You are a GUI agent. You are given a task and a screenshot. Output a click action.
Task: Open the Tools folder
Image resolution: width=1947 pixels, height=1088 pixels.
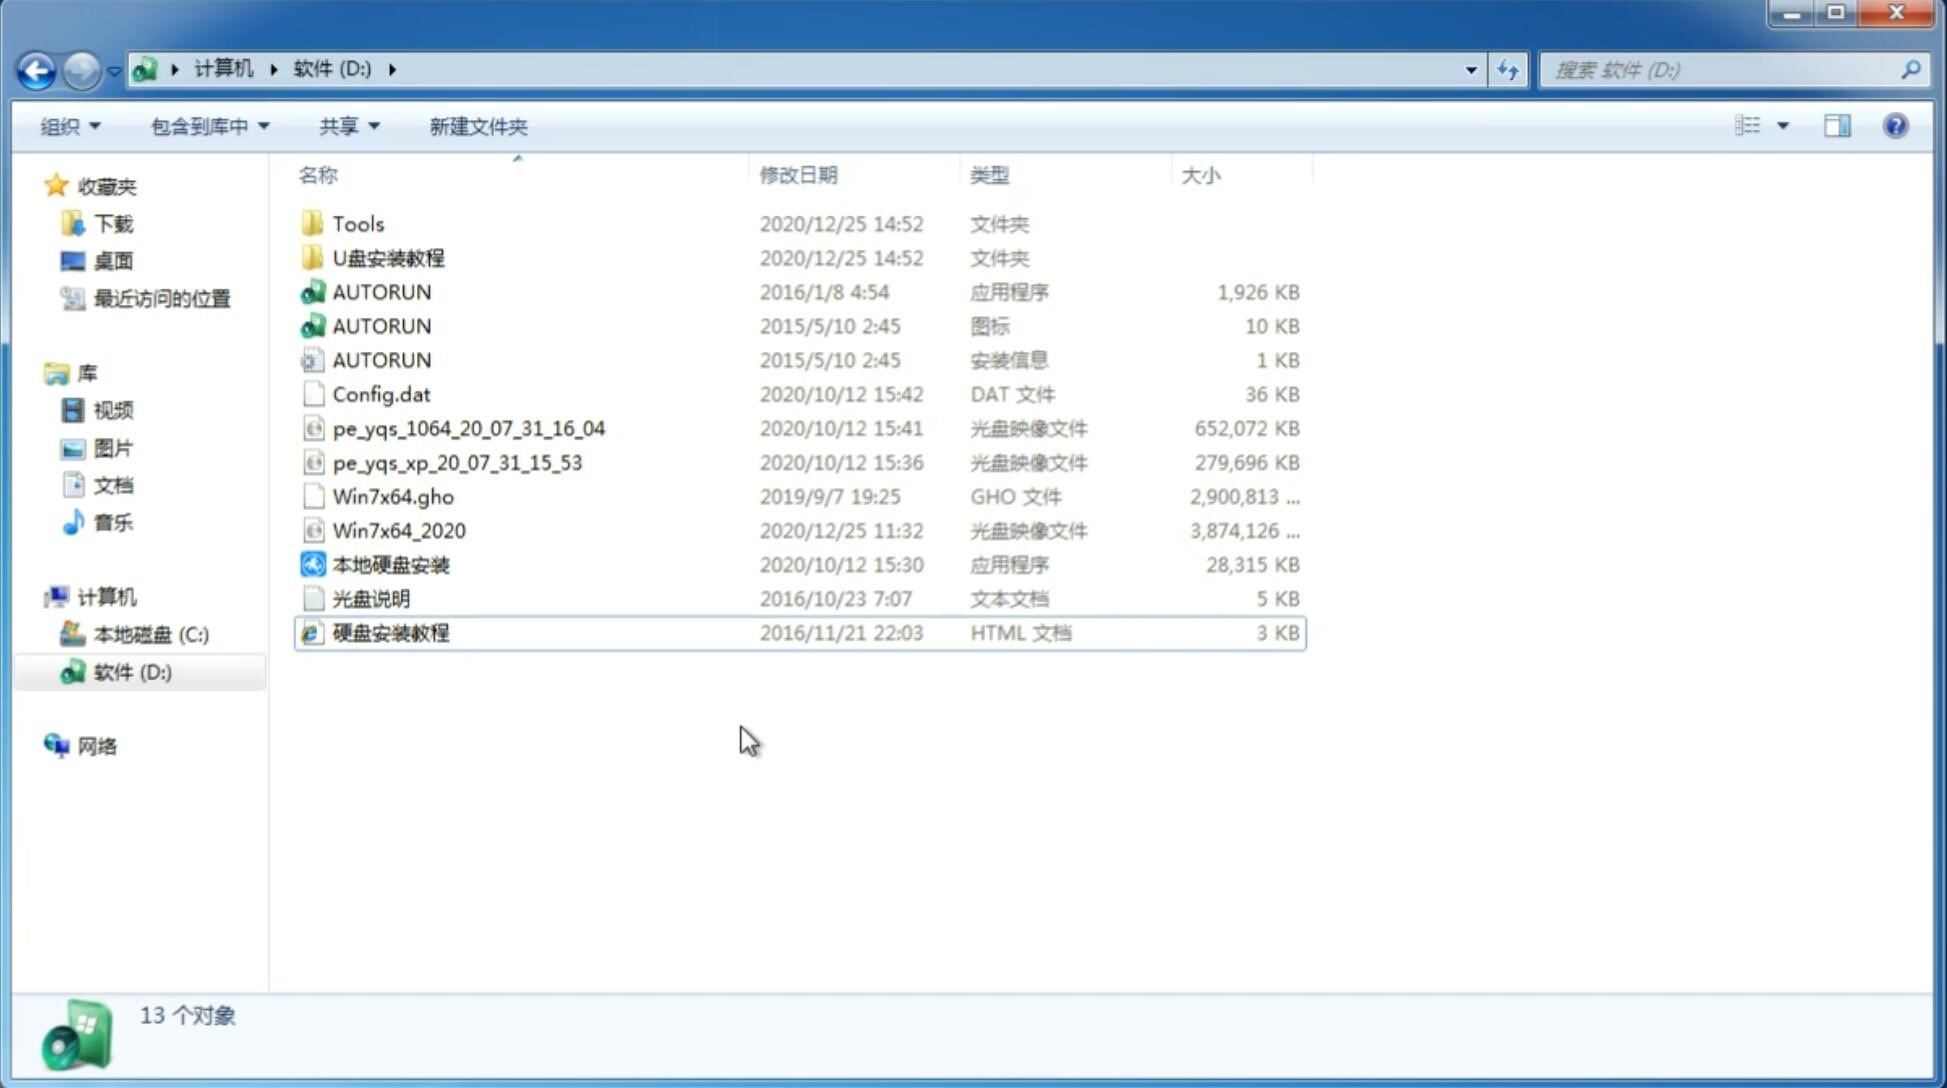tap(358, 223)
